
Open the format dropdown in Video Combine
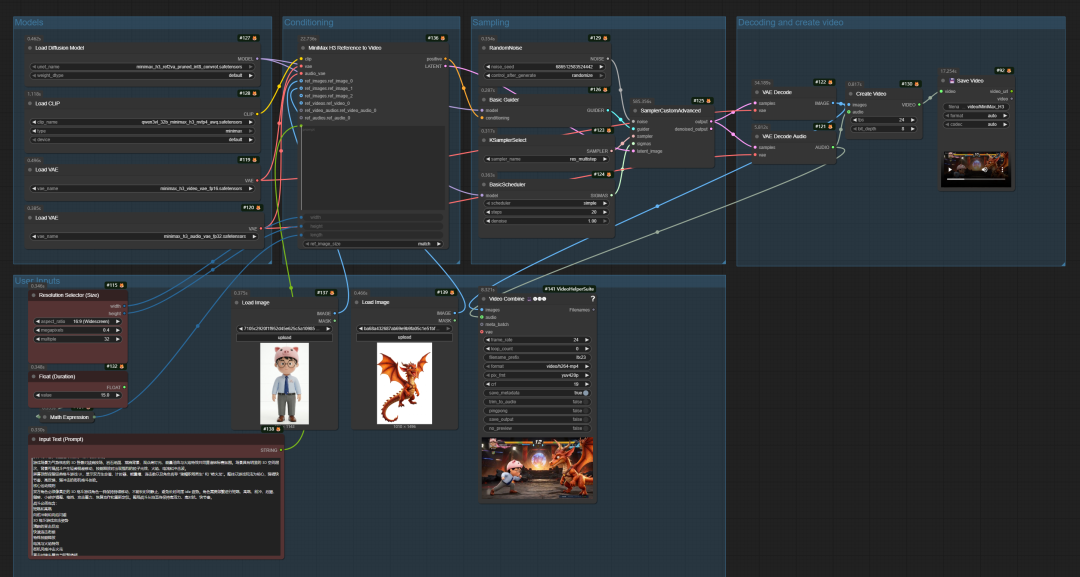537,366
